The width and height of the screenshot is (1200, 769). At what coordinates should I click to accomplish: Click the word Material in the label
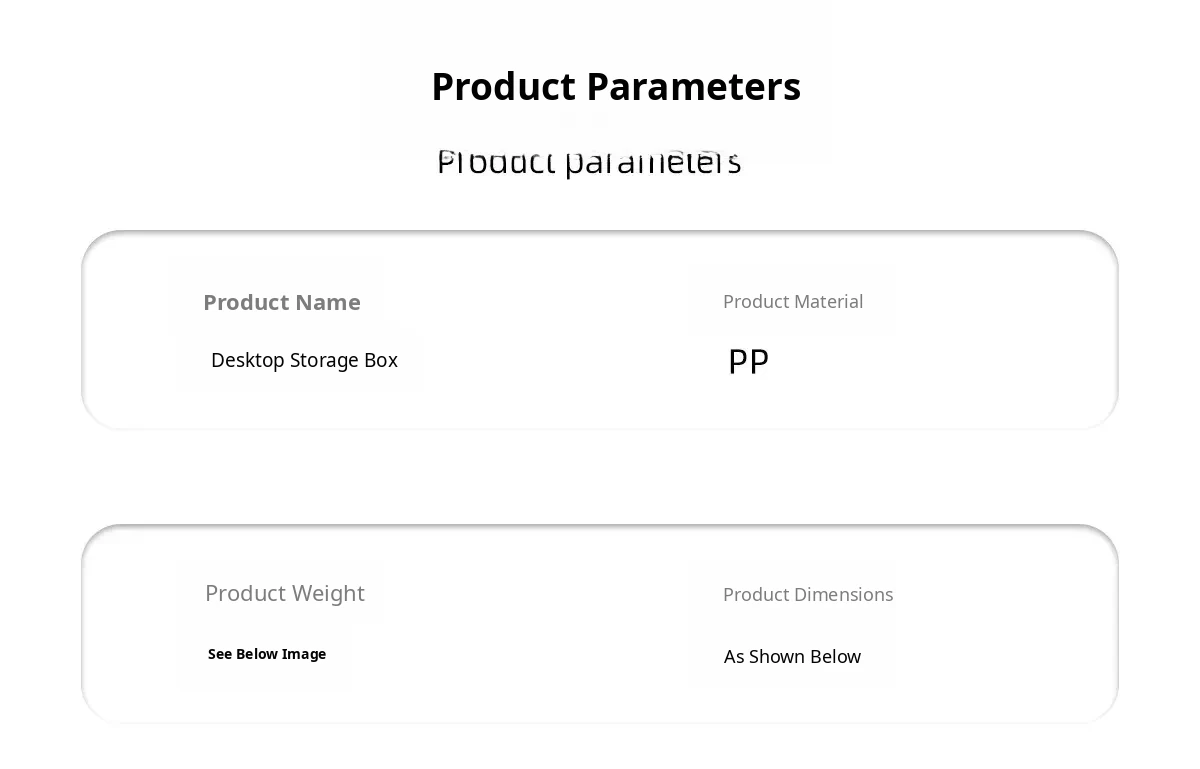[829, 301]
